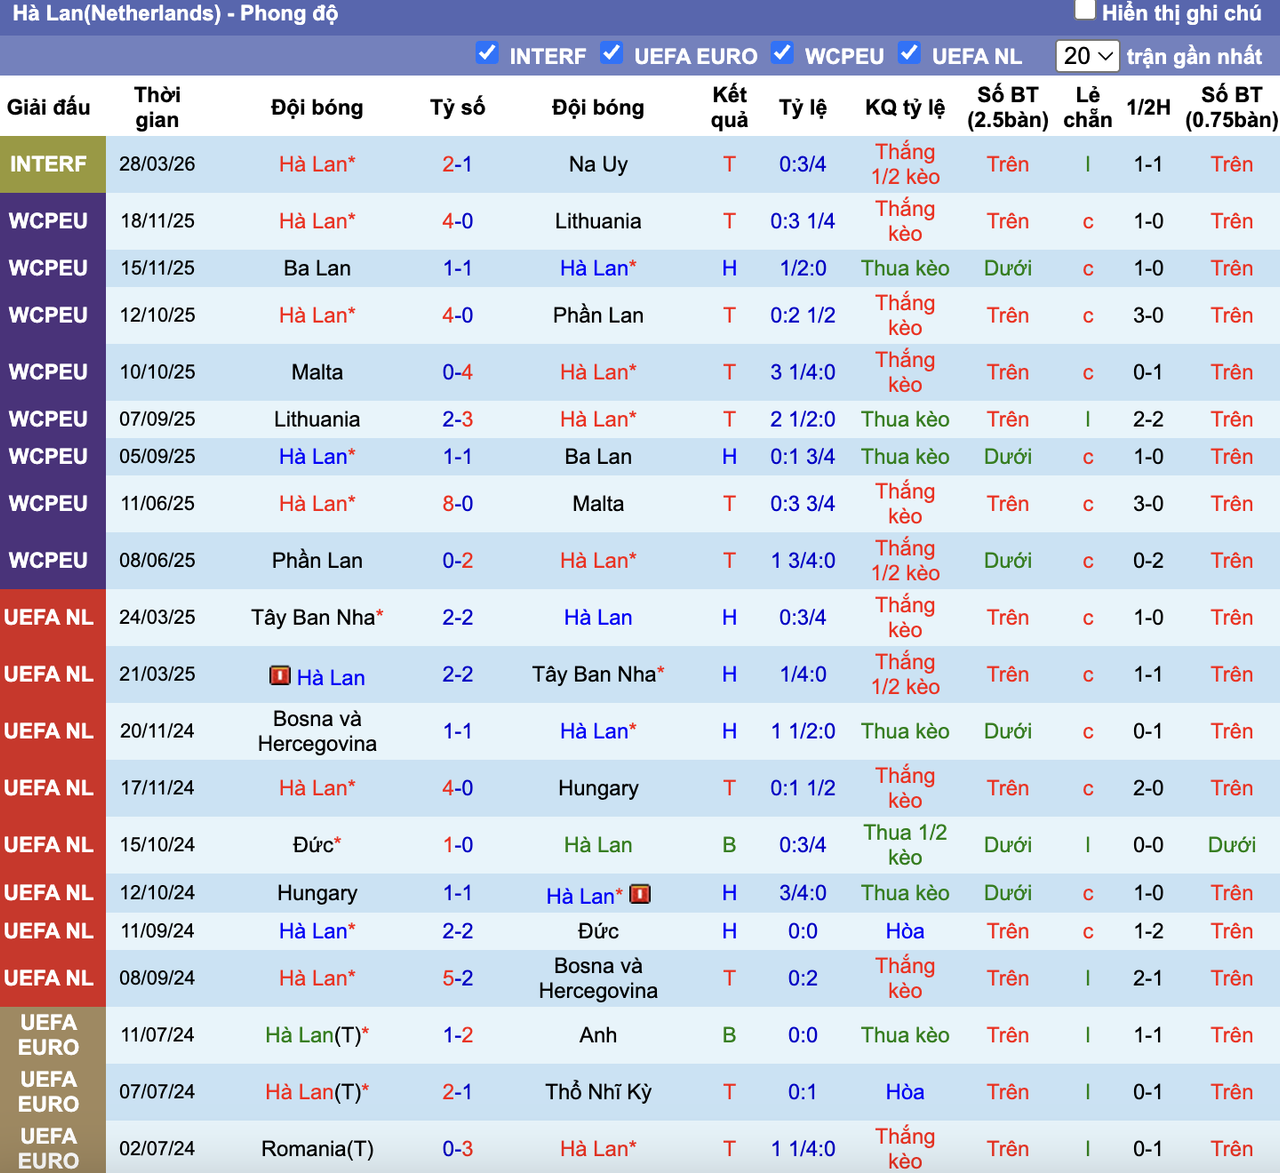Click the Số BT (2.5bàn) header
The width and height of the screenshot is (1280, 1173).
coord(1007,107)
